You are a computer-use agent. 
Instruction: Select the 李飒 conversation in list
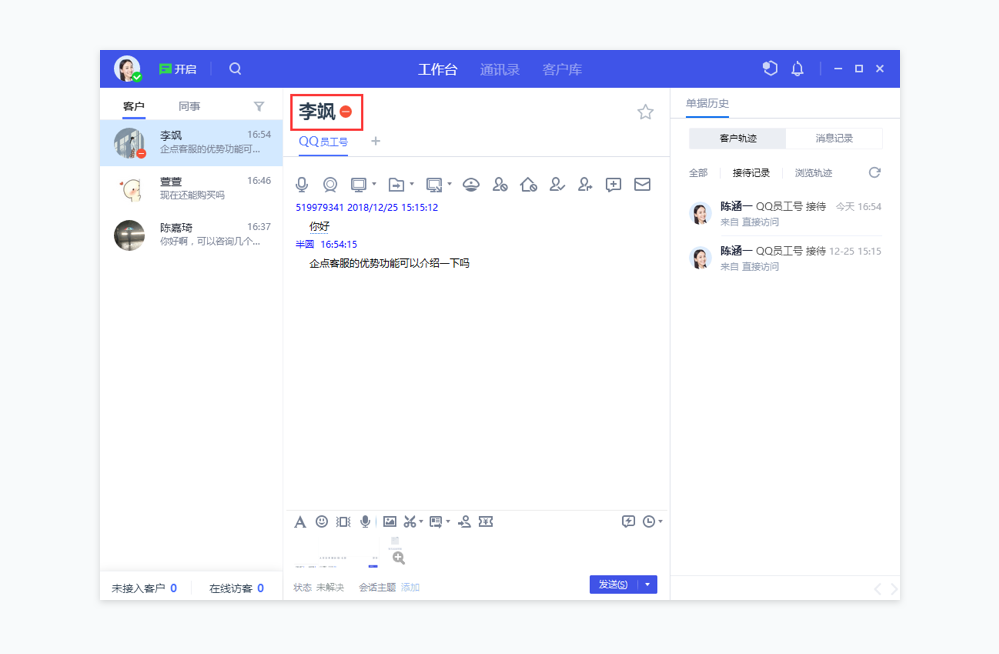click(x=191, y=143)
